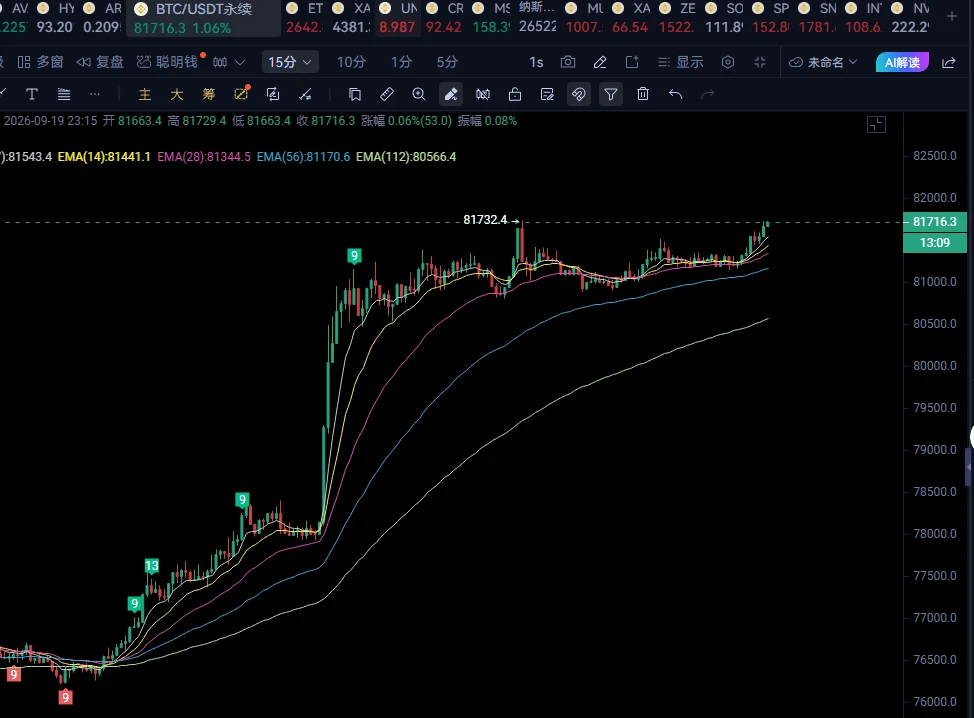Click the AI解读 button

(x=903, y=62)
